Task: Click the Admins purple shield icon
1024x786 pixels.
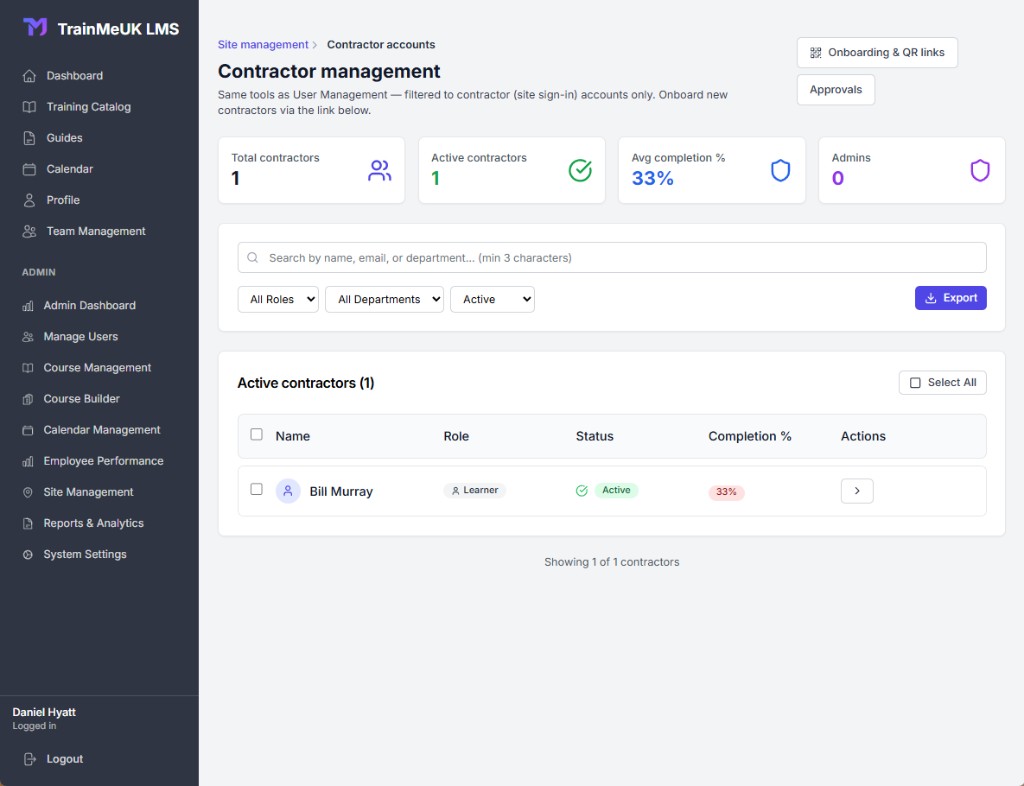Action: pyautogui.click(x=980, y=170)
